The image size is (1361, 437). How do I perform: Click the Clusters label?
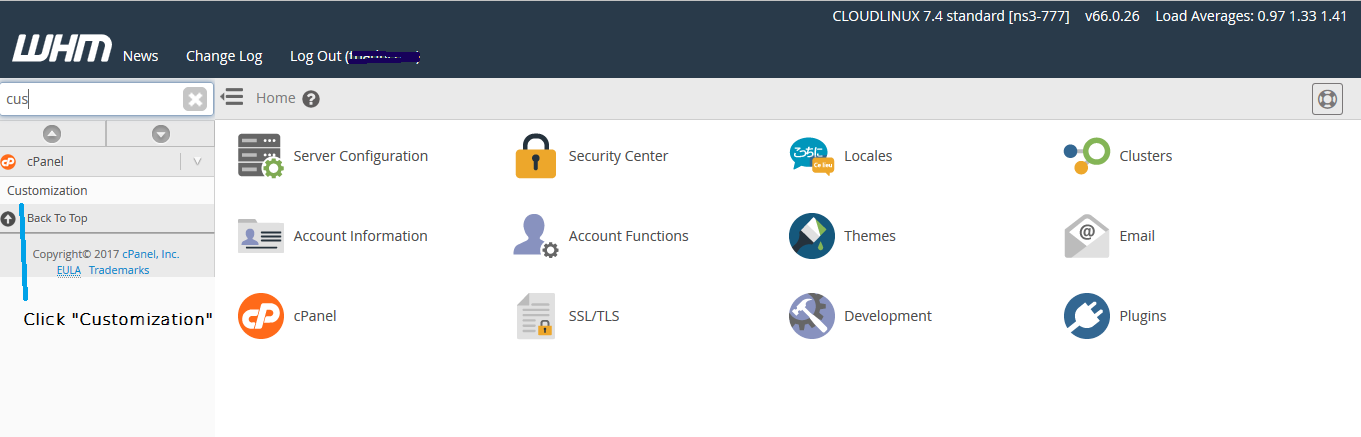pyautogui.click(x=1146, y=156)
